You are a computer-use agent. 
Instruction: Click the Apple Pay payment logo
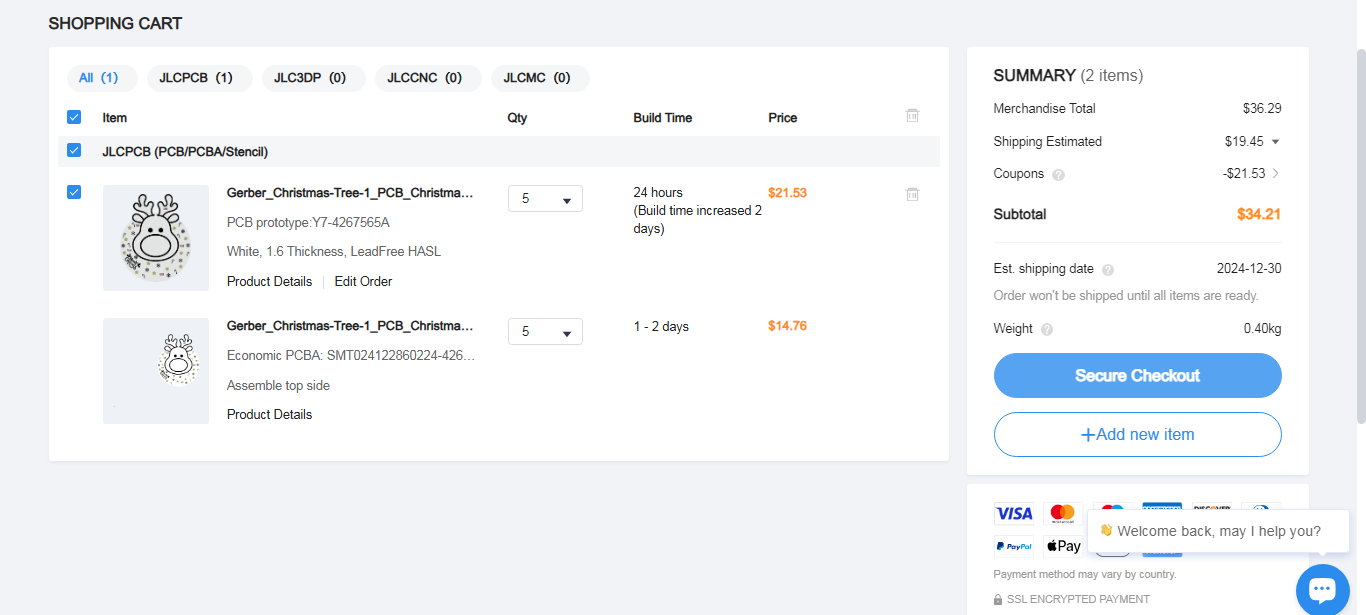[x=1063, y=546]
